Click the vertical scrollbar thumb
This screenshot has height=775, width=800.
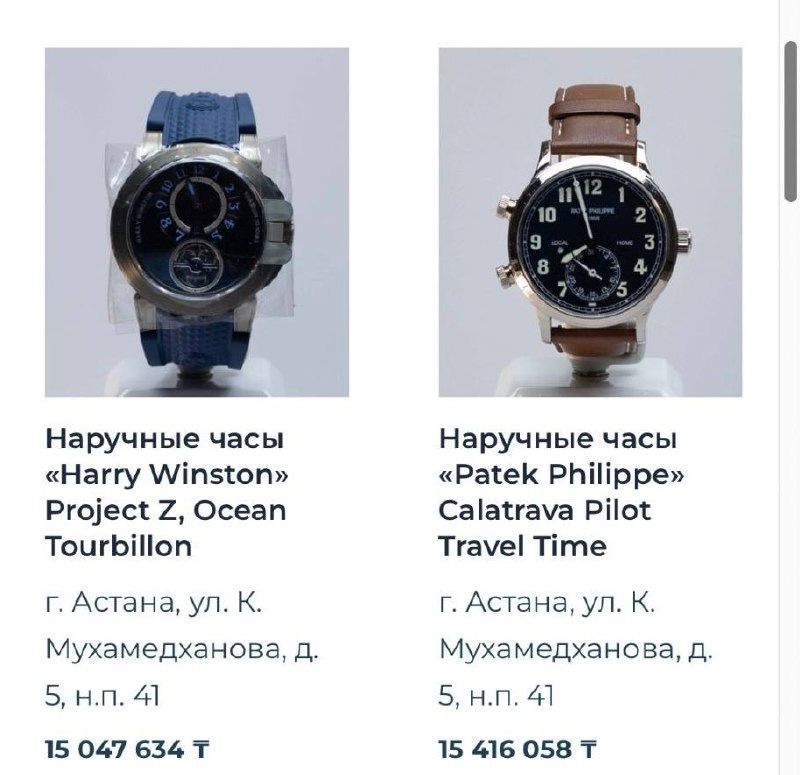pyautogui.click(x=791, y=121)
